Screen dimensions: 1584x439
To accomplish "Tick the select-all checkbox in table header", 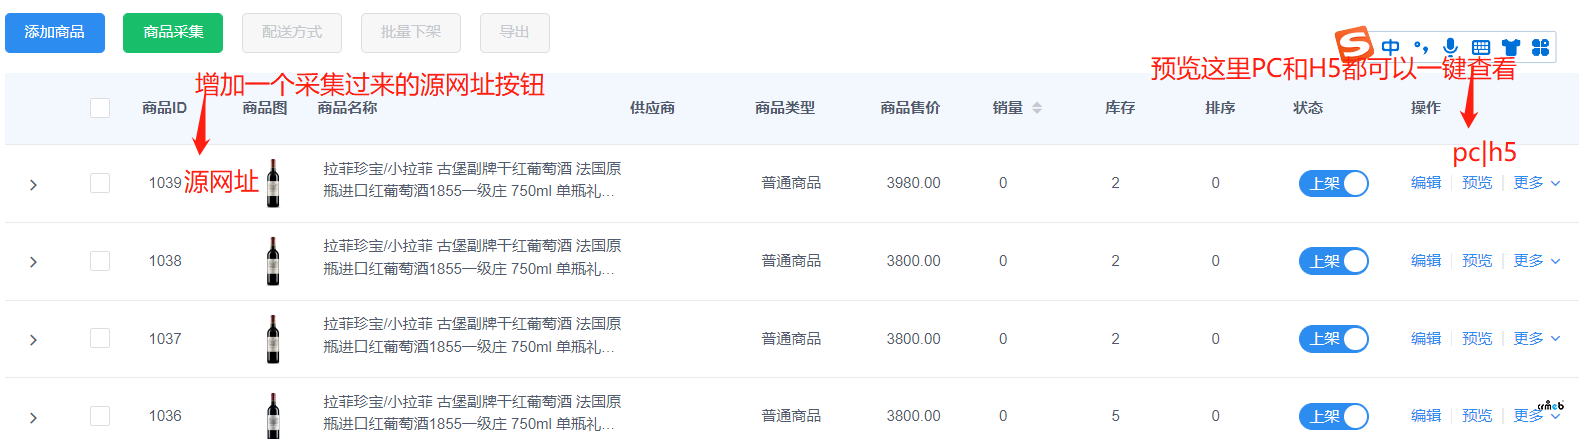I will [100, 108].
